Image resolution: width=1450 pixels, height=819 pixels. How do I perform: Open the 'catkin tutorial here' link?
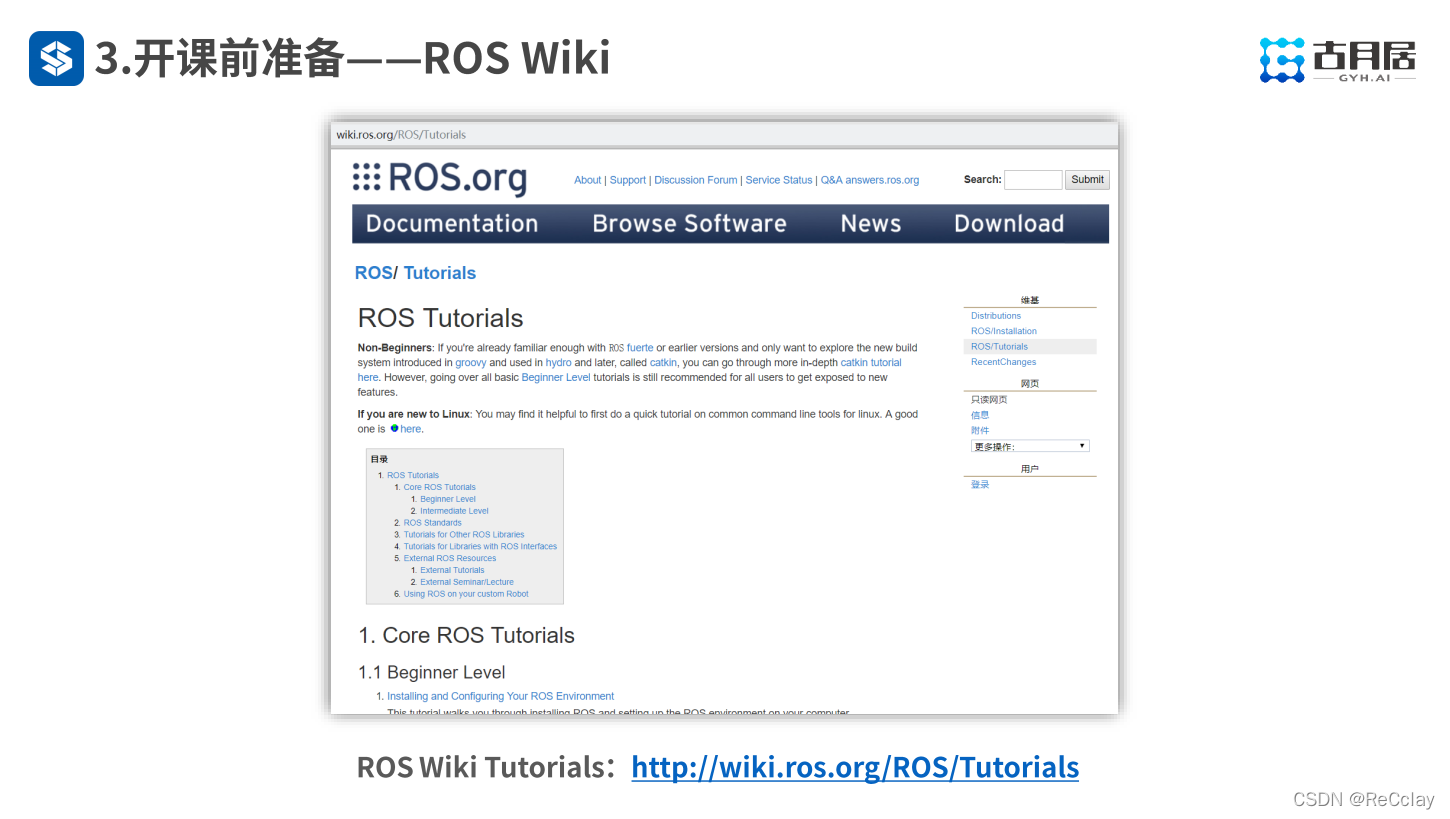871,363
